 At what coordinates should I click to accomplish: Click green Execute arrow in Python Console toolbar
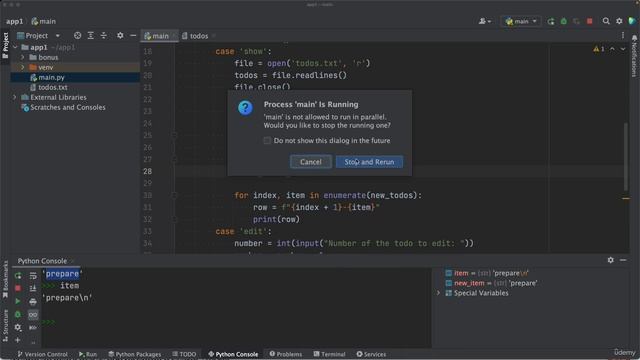18,301
